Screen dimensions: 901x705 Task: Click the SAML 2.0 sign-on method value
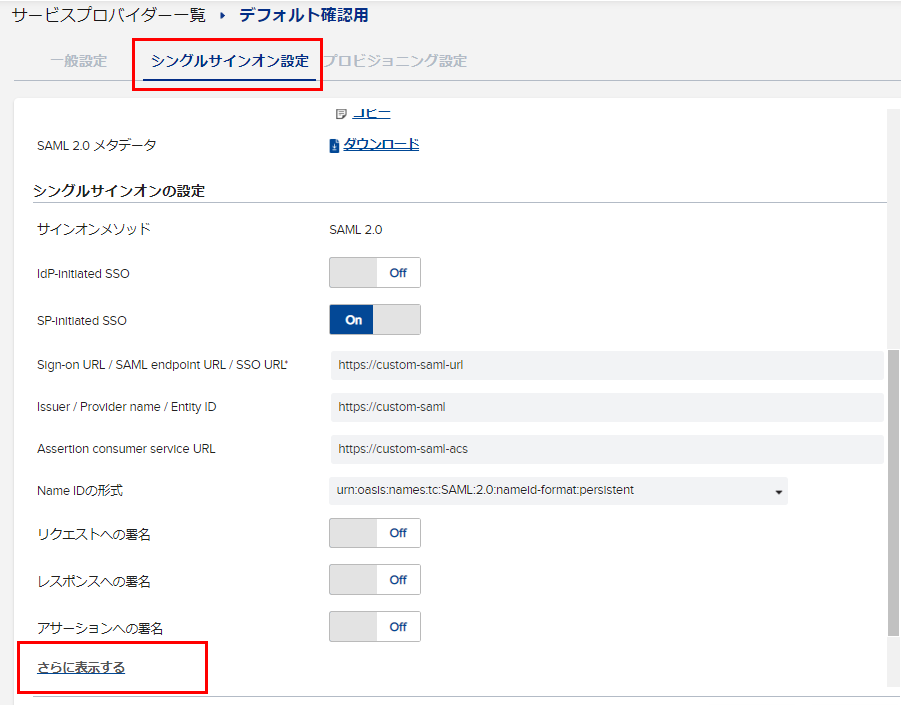coord(356,230)
